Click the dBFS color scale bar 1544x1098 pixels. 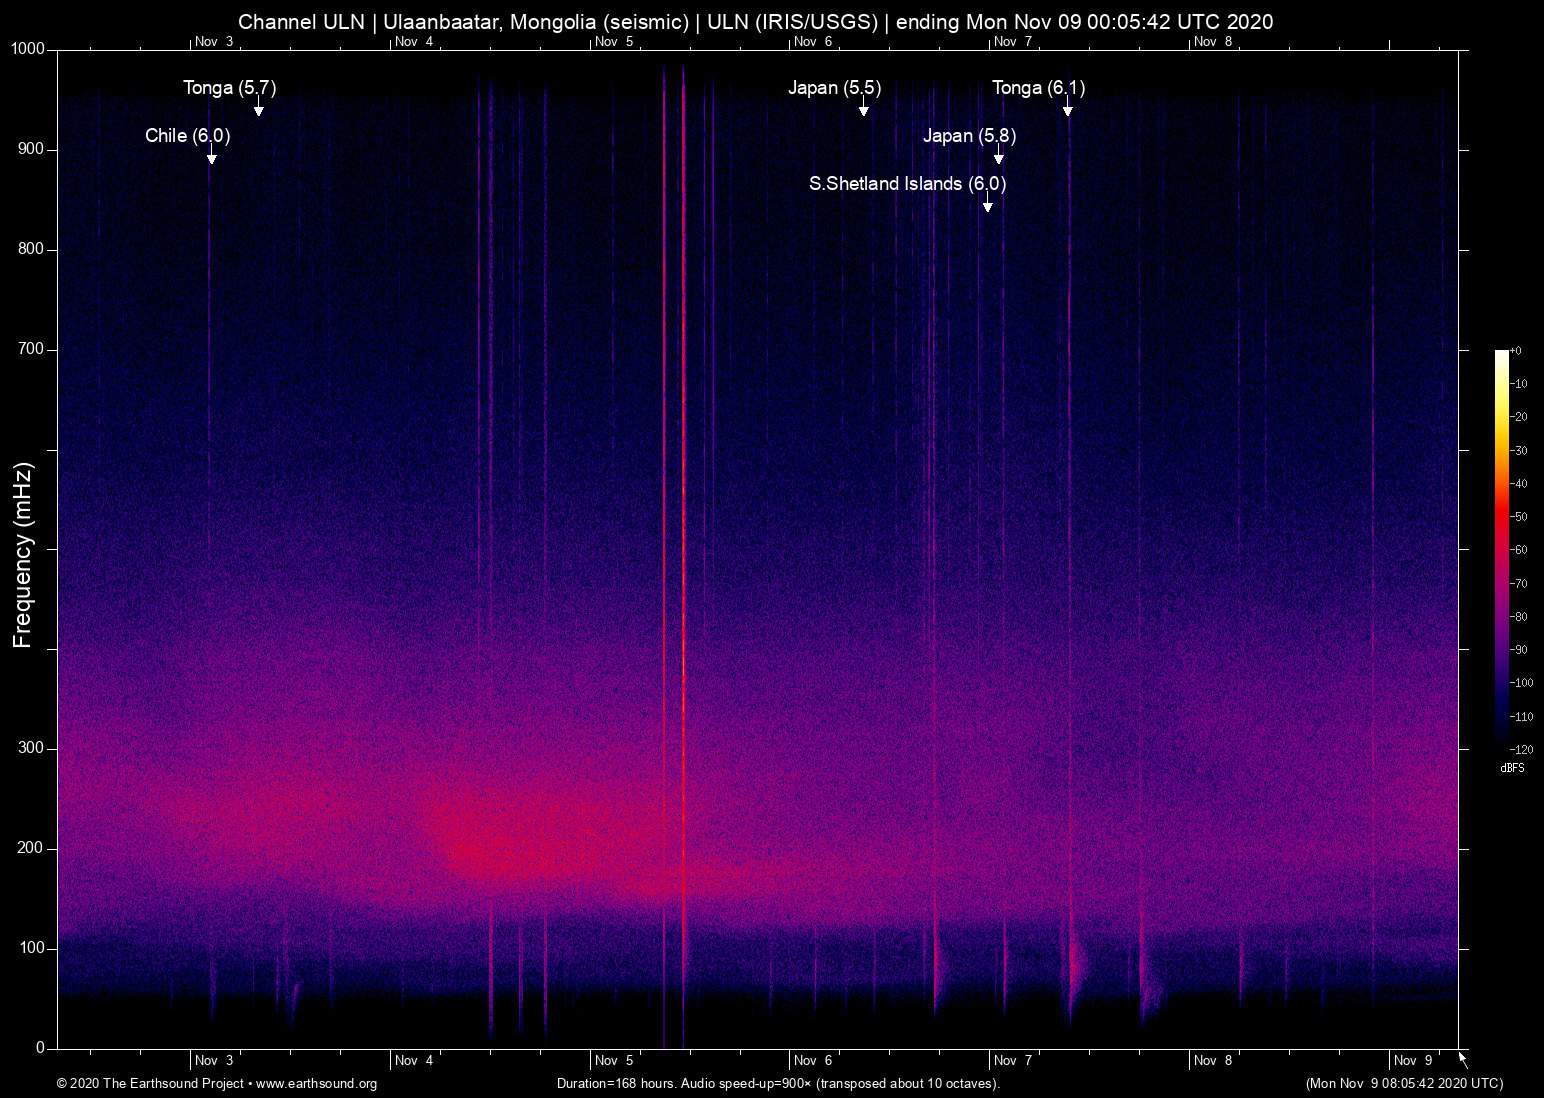click(x=1502, y=550)
